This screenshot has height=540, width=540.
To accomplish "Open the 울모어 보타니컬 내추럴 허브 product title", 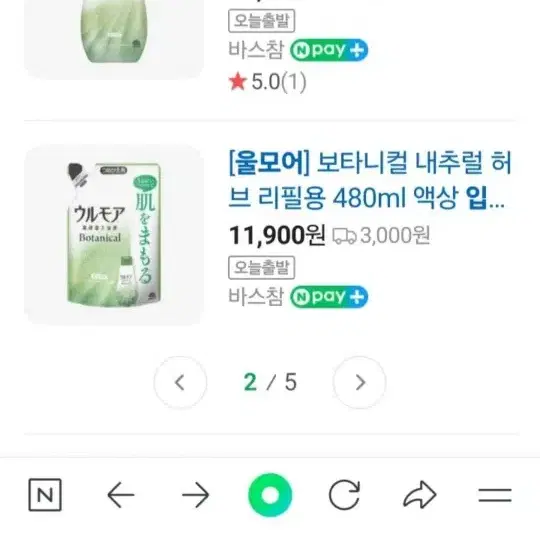I will (x=370, y=180).
